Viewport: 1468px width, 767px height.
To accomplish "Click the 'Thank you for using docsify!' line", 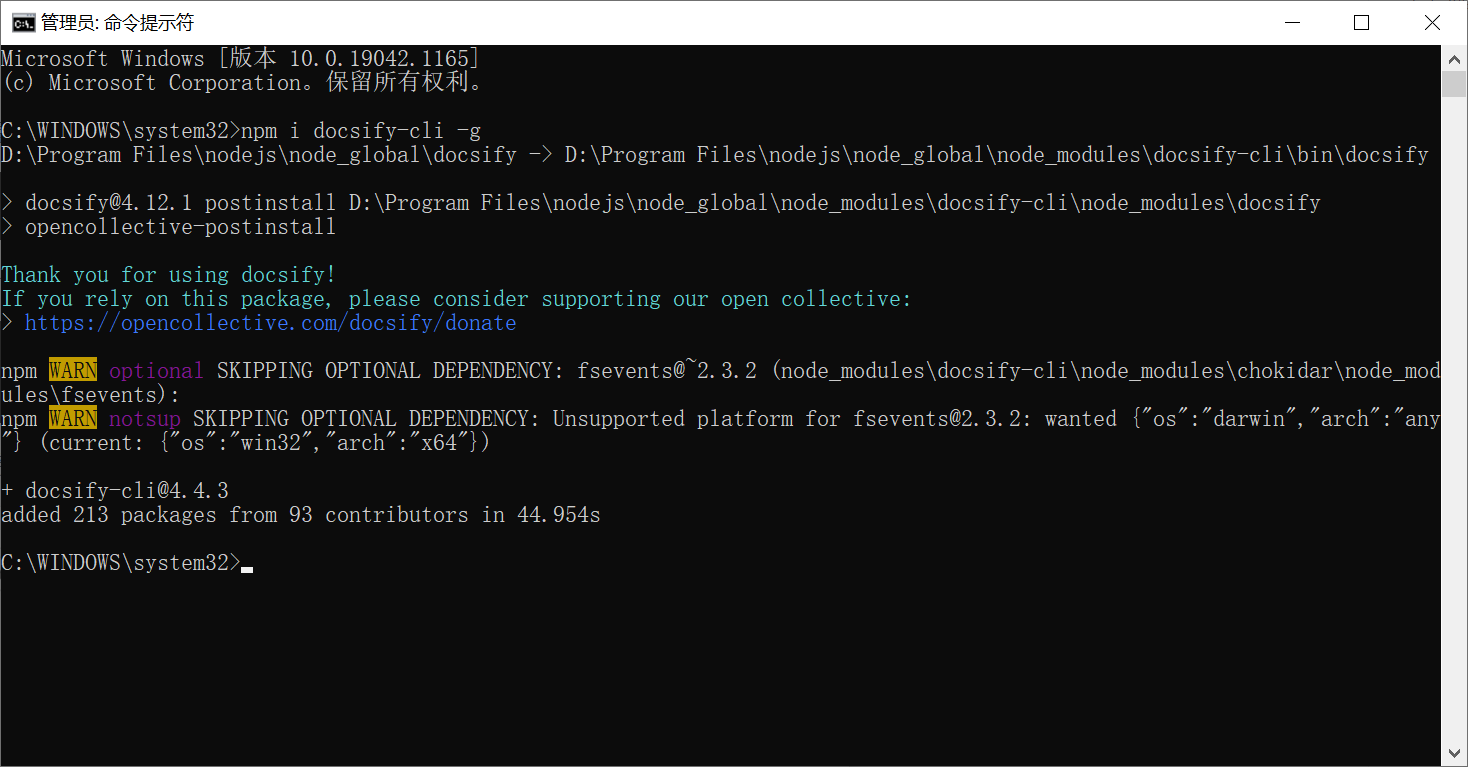I will [x=169, y=275].
